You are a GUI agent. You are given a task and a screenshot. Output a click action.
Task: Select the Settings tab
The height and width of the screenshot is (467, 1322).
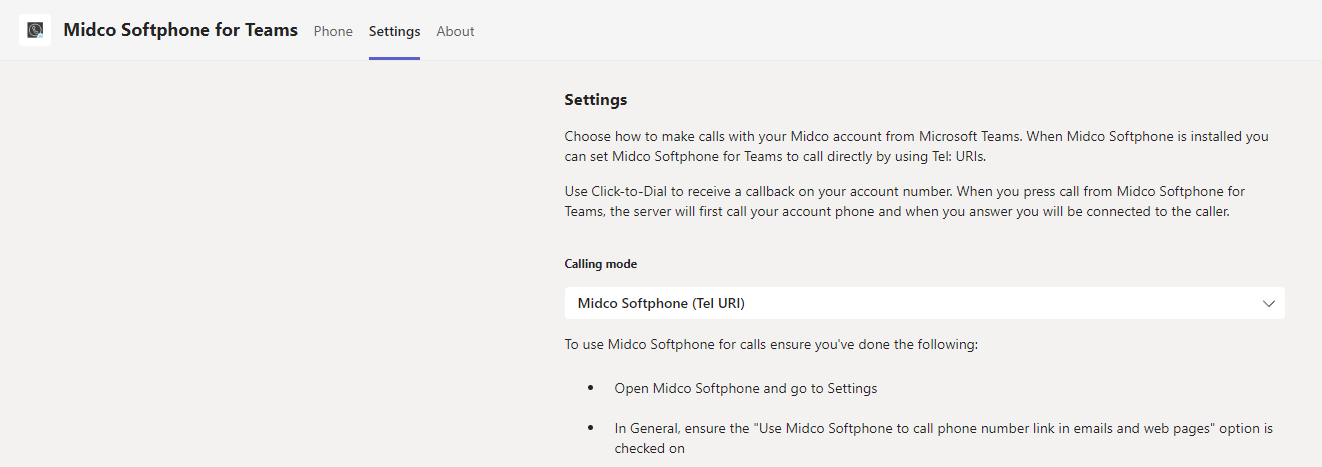click(394, 31)
